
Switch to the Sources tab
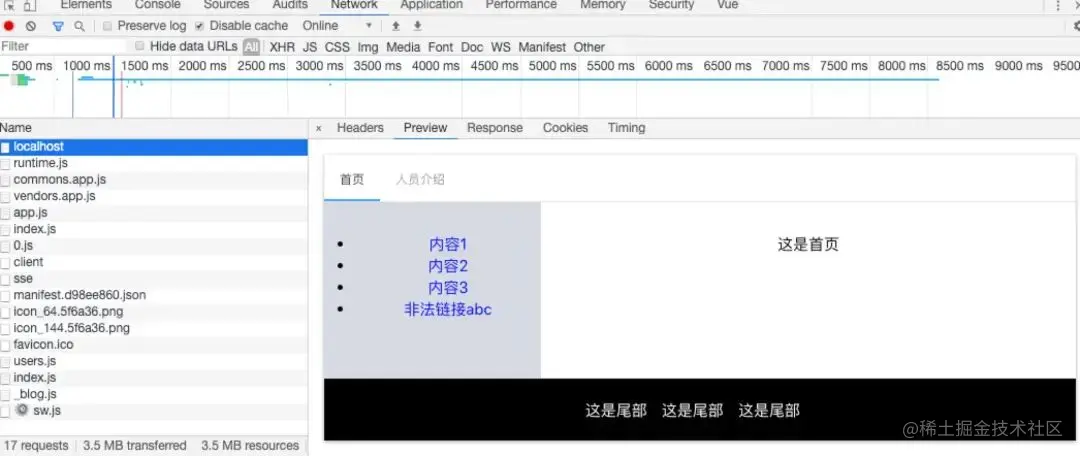tap(227, 5)
